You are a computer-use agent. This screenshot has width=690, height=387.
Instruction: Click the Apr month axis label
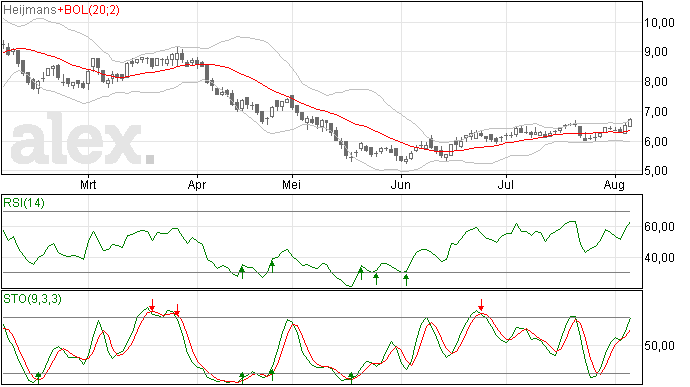point(197,185)
